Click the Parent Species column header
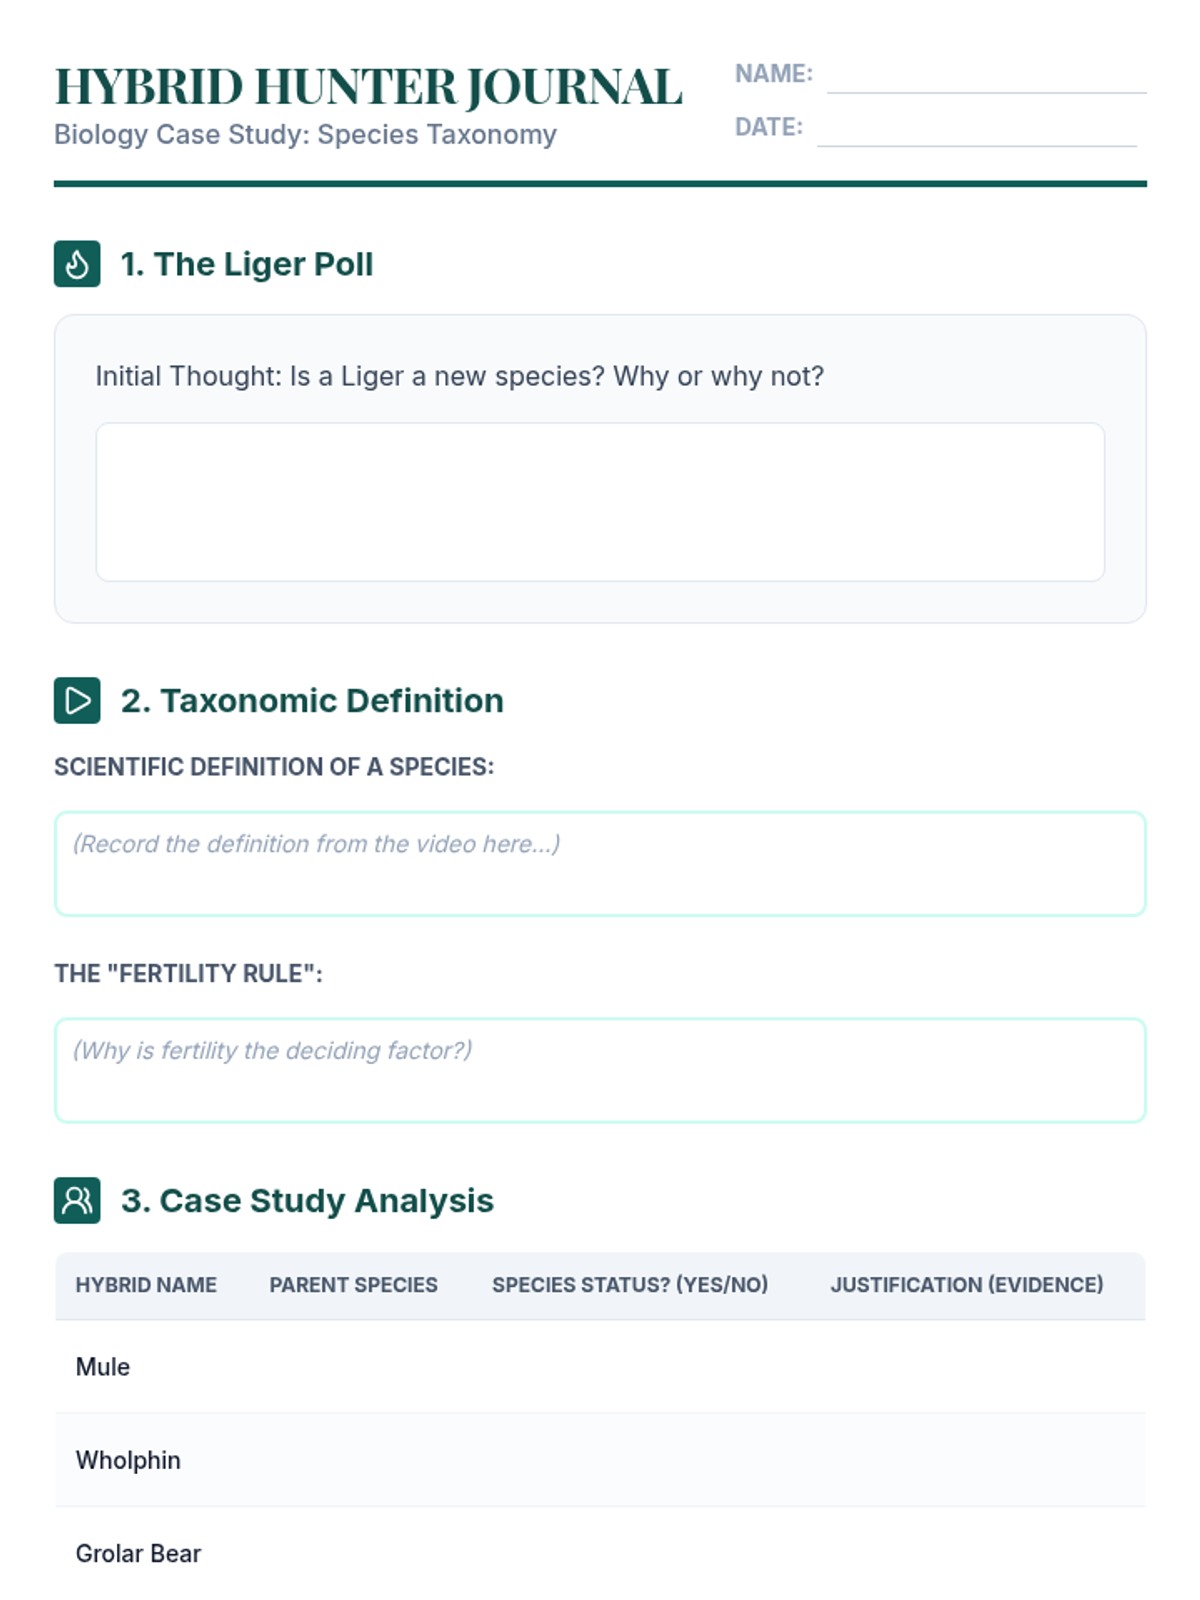1200x1600 pixels. [x=353, y=1285]
